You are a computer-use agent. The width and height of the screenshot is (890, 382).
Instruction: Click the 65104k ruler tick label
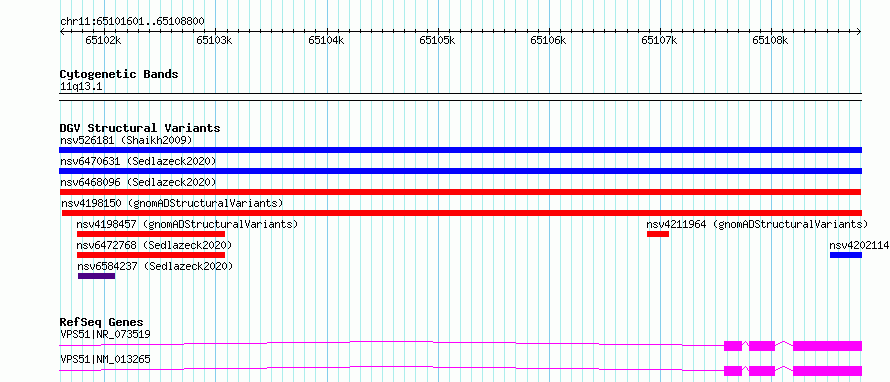point(326,40)
